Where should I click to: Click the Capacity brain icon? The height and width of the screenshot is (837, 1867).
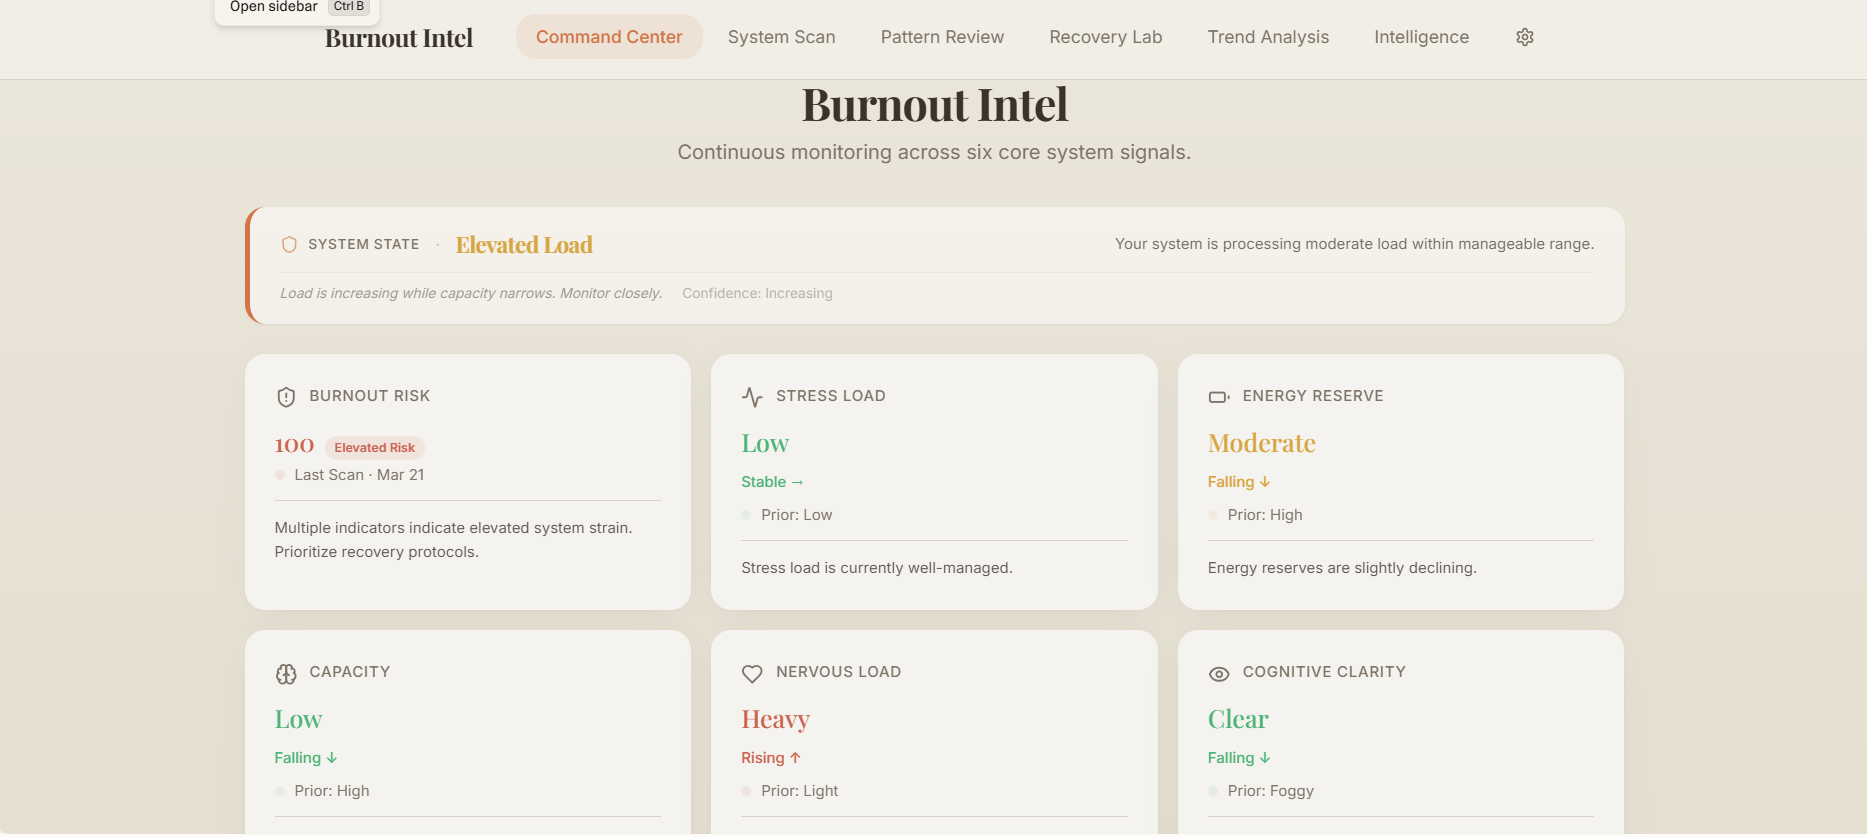coord(286,674)
